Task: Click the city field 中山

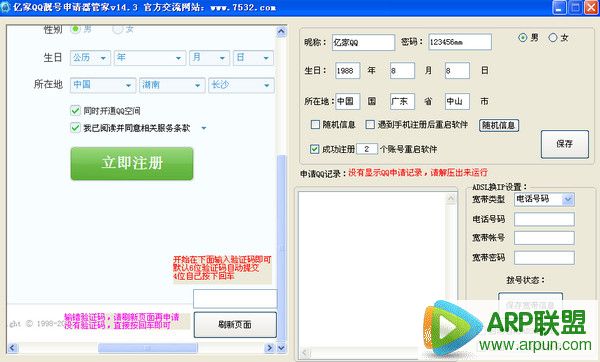Action: click(x=457, y=101)
